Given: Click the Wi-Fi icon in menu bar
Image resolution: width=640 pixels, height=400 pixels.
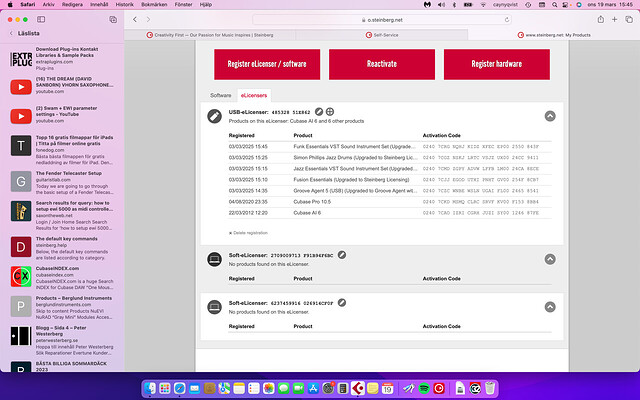Looking at the screenshot, I should coord(483,4).
